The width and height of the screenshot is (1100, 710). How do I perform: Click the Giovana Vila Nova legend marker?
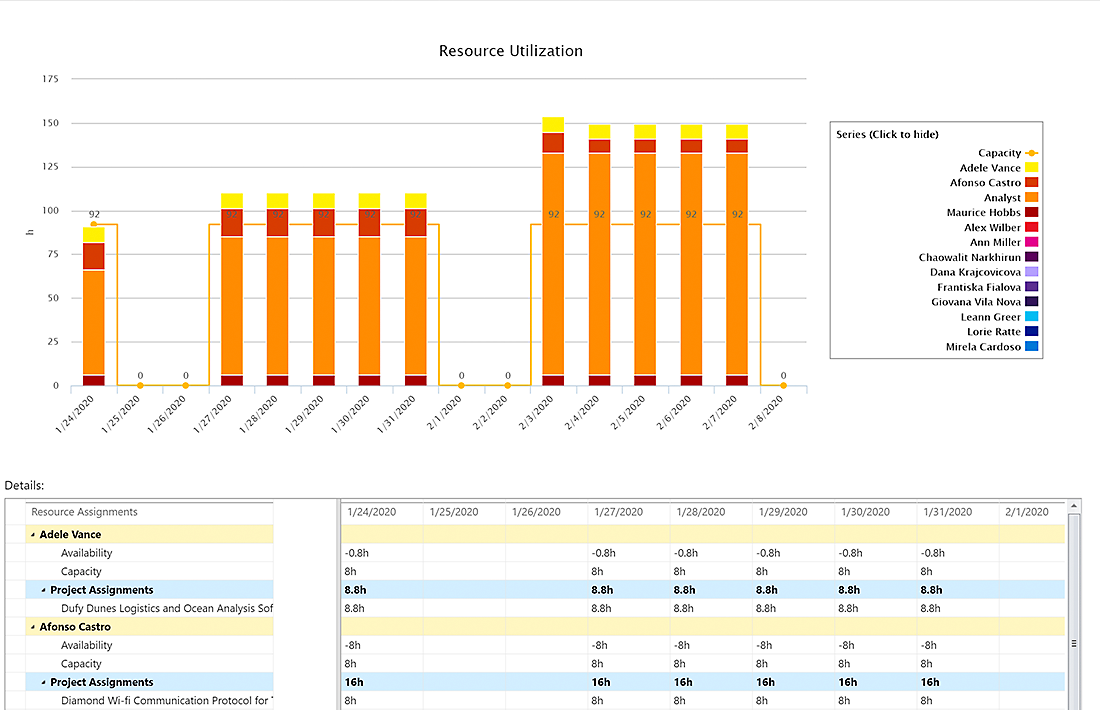1031,302
